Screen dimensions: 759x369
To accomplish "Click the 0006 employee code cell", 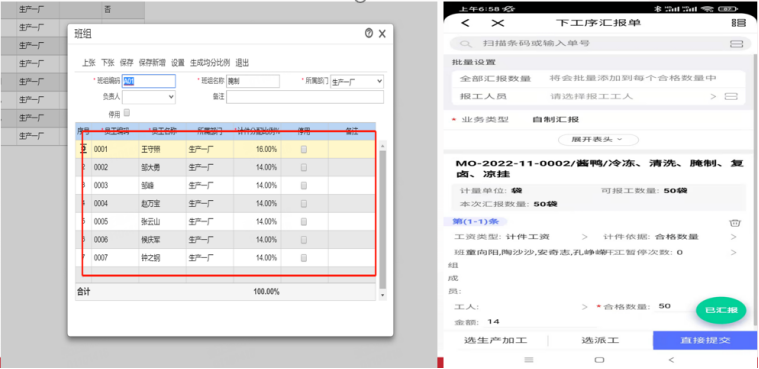I will [x=115, y=240].
